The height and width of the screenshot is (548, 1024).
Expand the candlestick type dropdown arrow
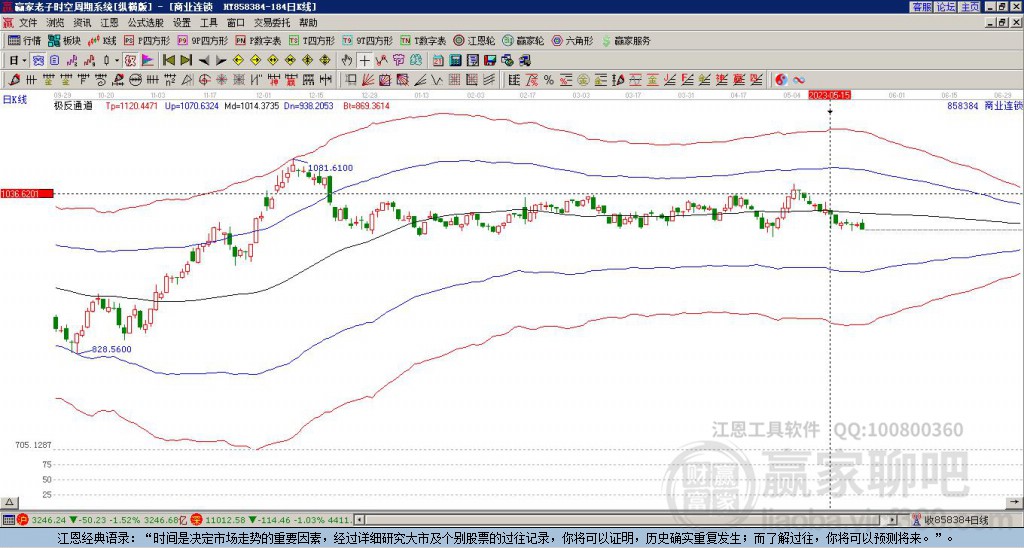(117, 60)
